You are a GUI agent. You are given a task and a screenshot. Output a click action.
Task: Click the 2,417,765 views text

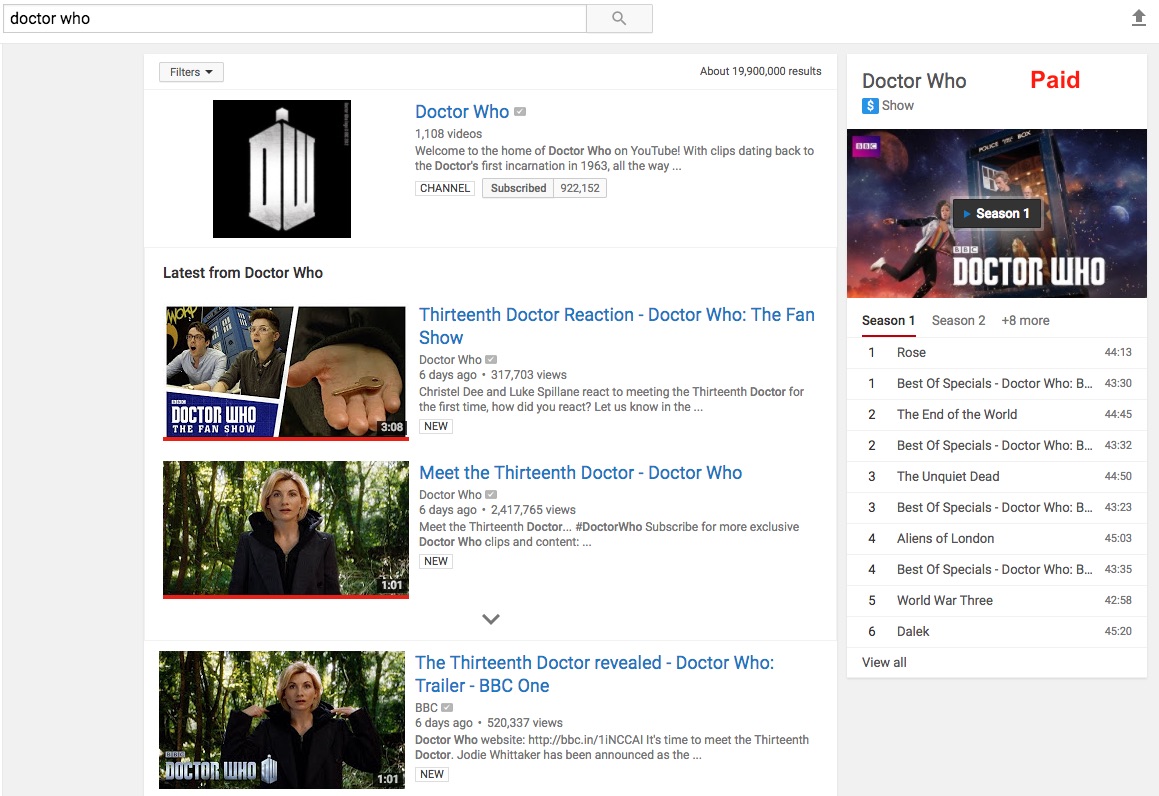coord(533,510)
